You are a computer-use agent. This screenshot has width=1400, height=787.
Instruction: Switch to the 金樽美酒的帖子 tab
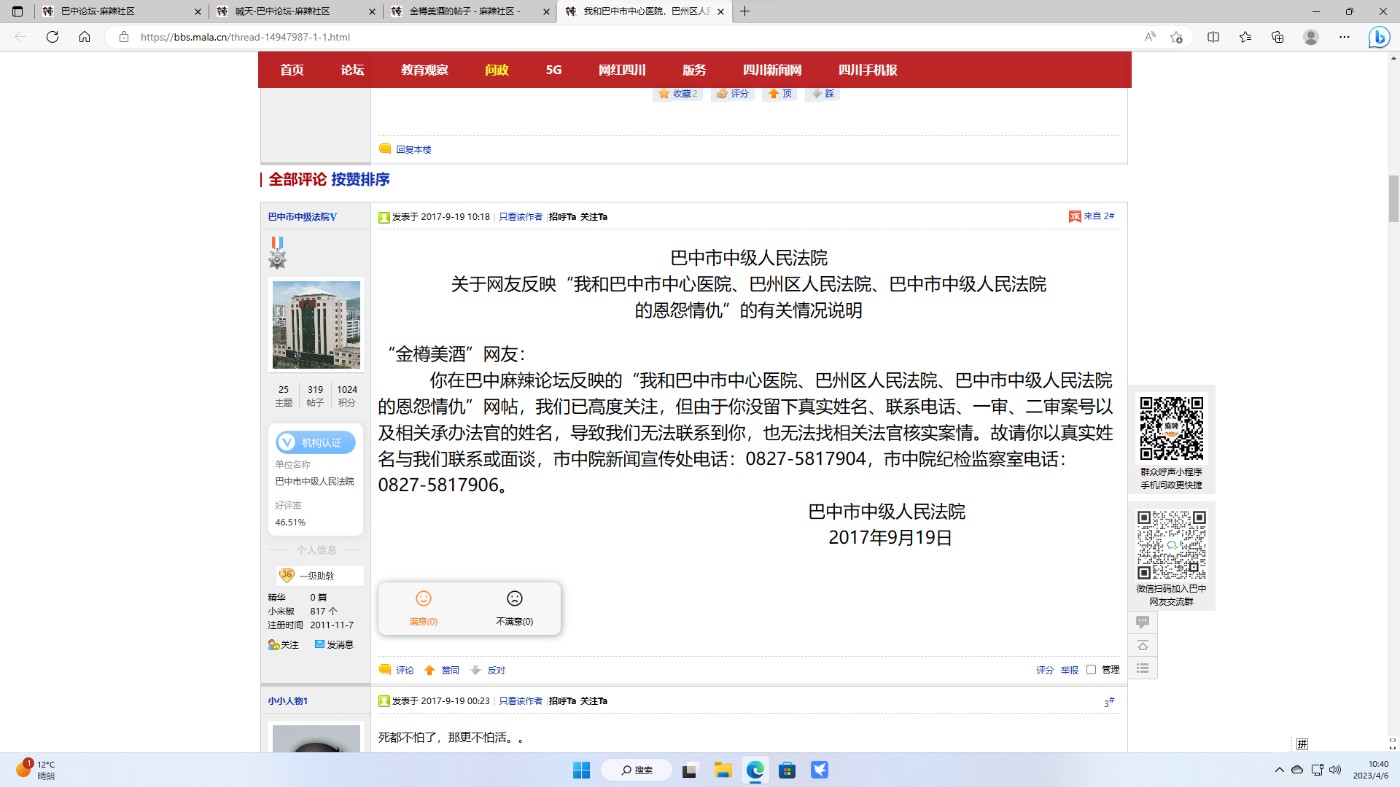pos(468,11)
